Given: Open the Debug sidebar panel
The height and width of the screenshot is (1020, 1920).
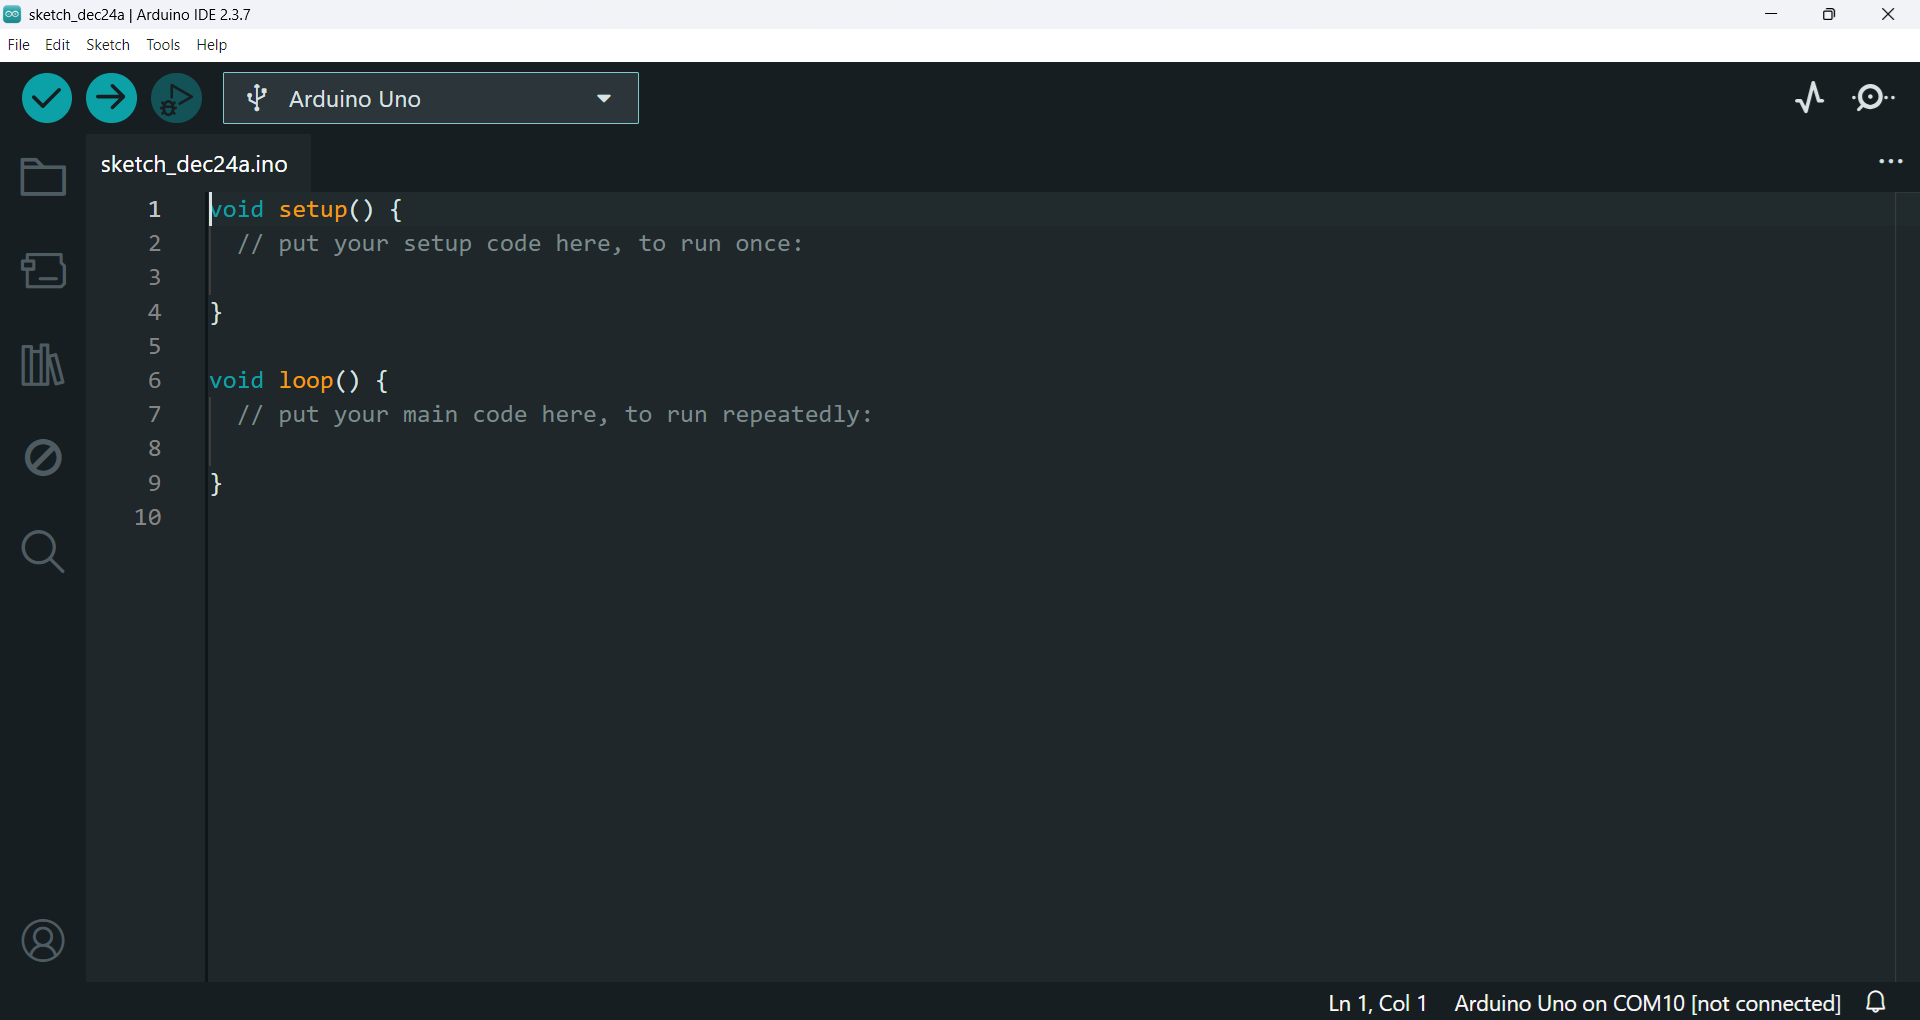Looking at the screenshot, I should coord(43,457).
